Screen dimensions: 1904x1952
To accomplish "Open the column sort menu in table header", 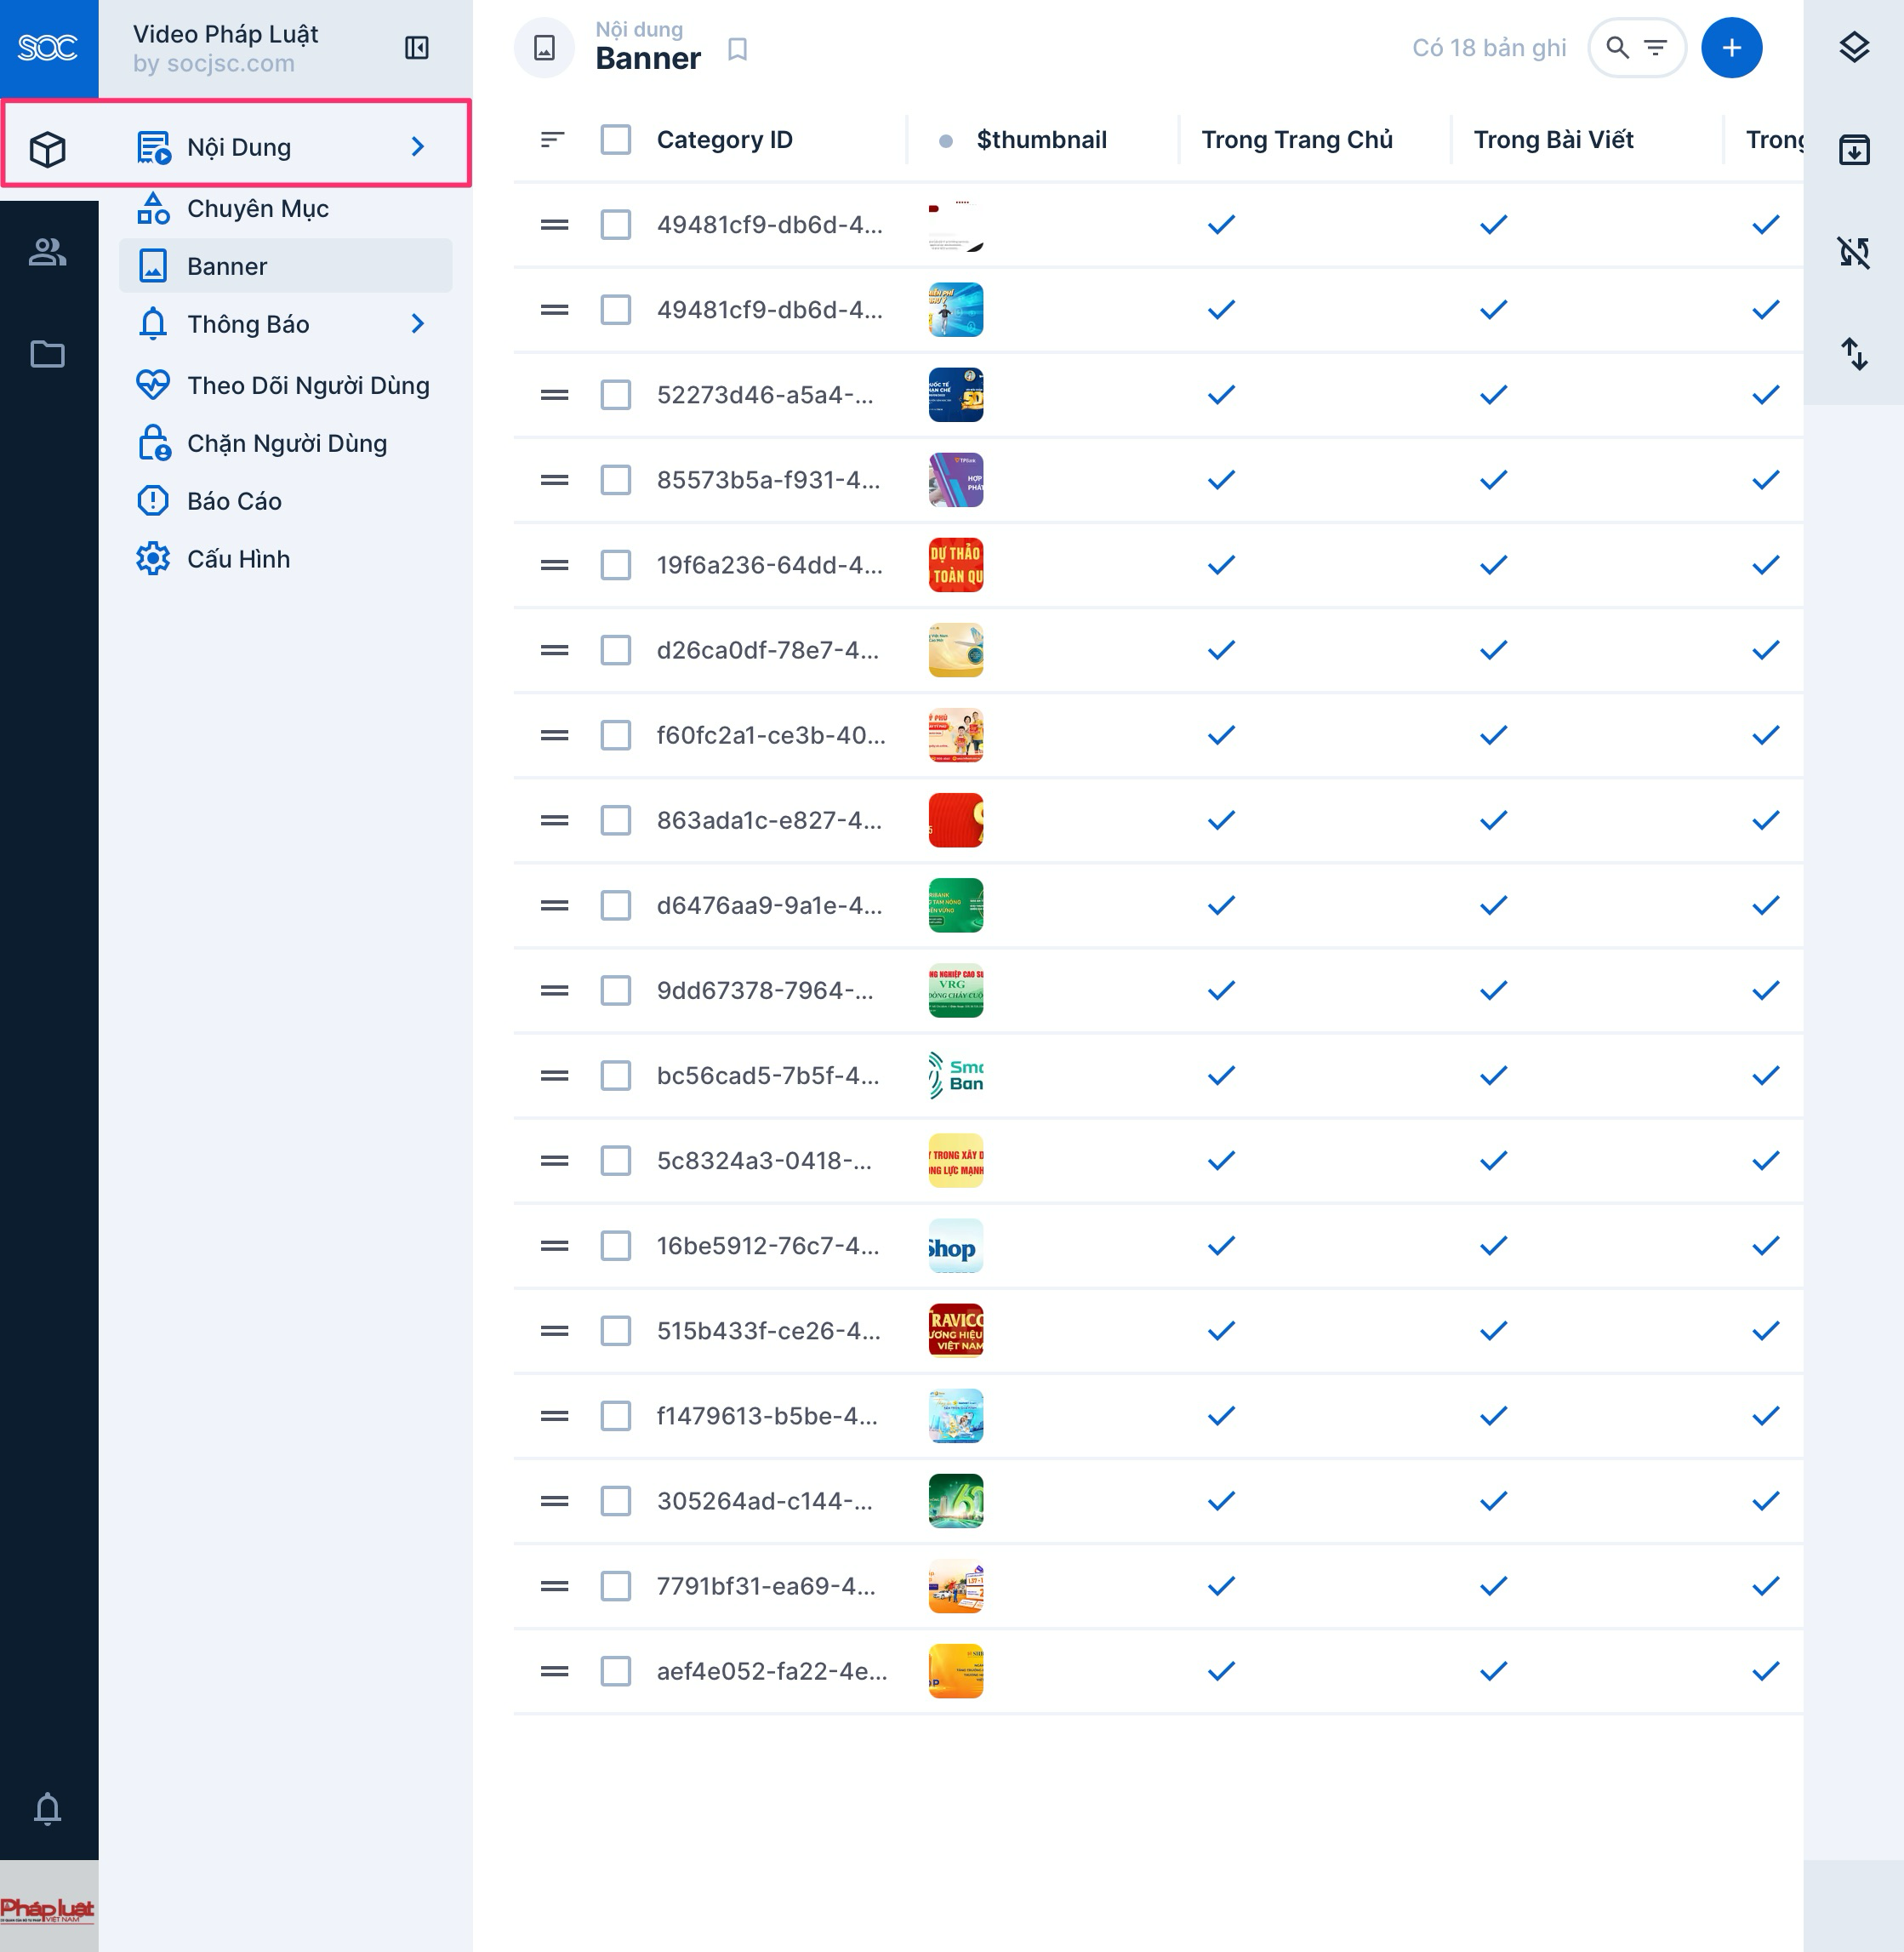I will pos(552,140).
